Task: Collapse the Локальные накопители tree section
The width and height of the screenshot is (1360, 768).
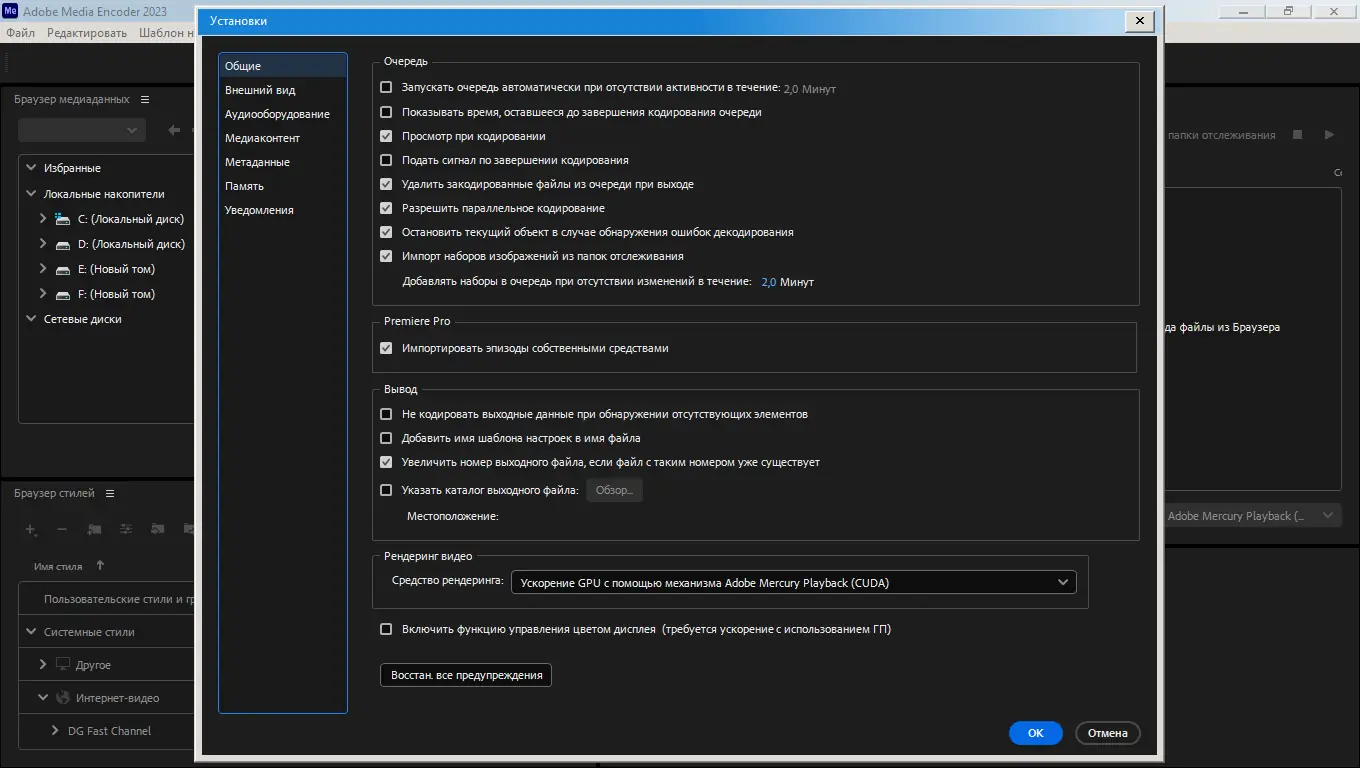Action: (x=31, y=194)
